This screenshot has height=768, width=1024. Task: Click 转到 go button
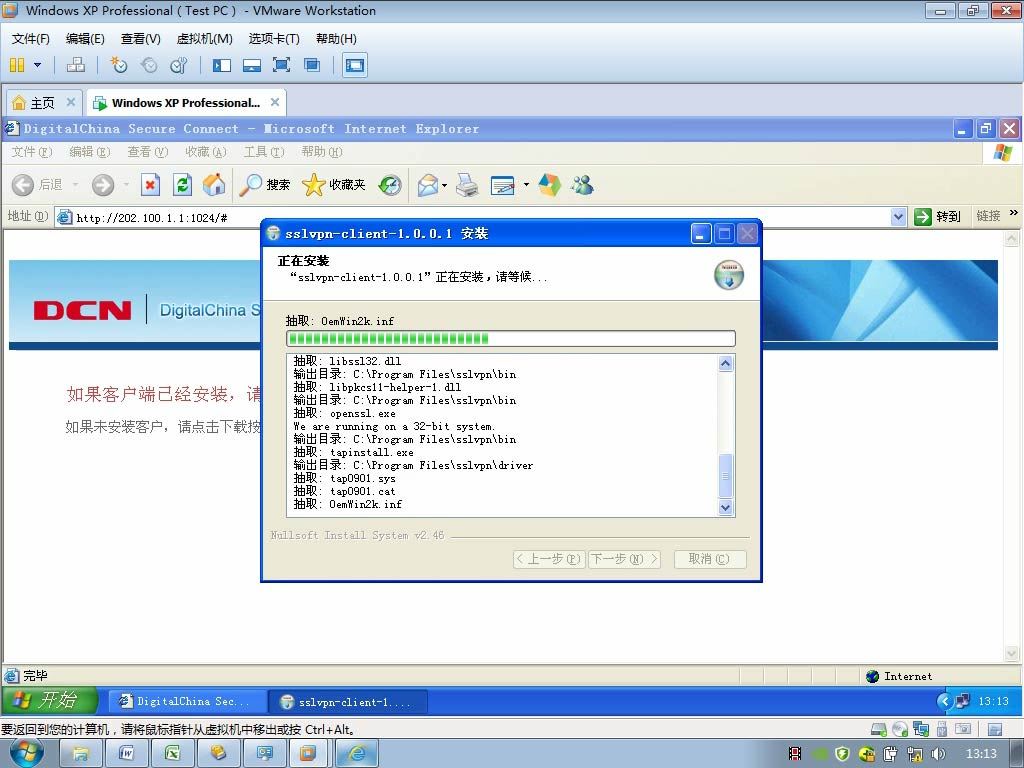(937, 217)
